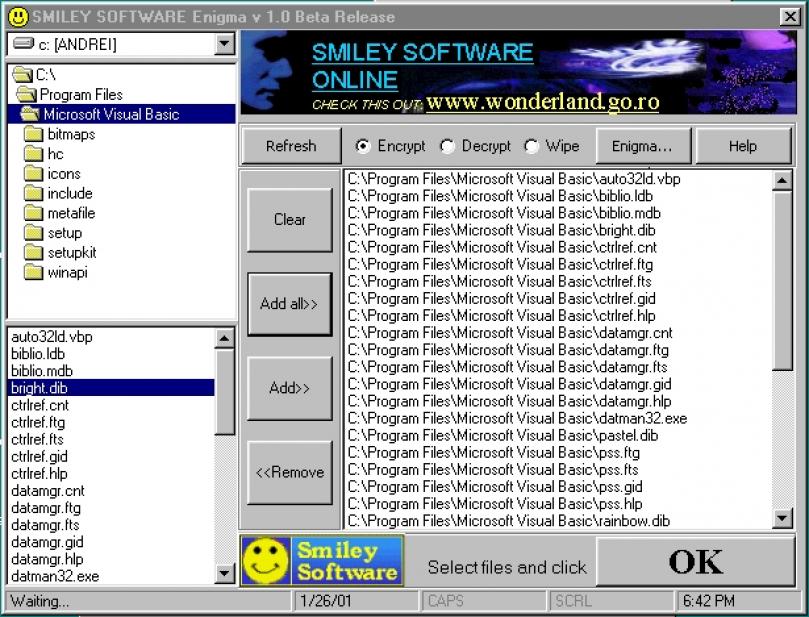809x617 pixels.
Task: Click the bitmaps folder icon
Action: coord(34,134)
